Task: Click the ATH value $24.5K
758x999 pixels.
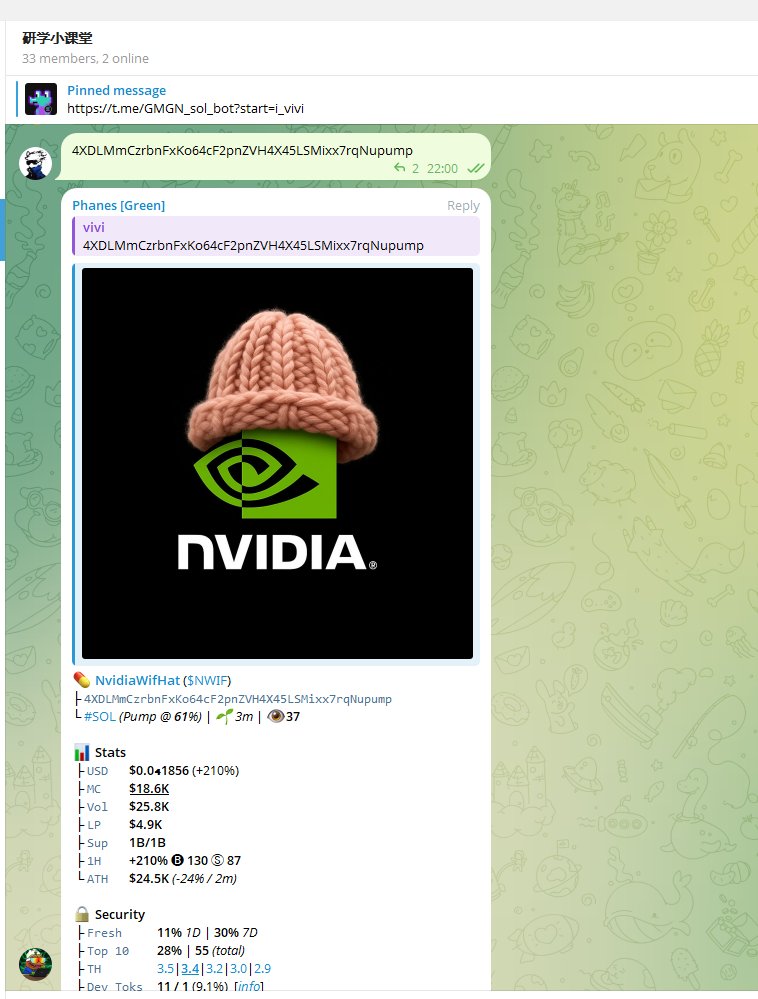Action: [149, 879]
